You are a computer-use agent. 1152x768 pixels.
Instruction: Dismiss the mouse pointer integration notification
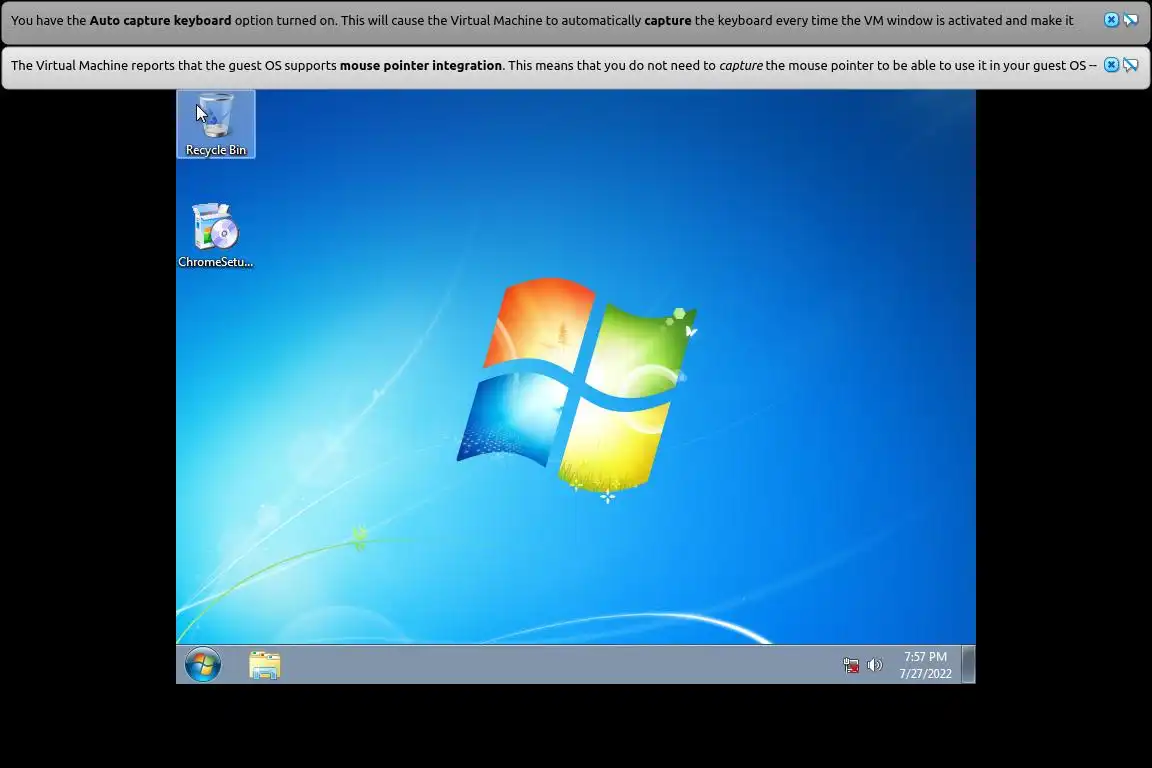[x=1112, y=65]
